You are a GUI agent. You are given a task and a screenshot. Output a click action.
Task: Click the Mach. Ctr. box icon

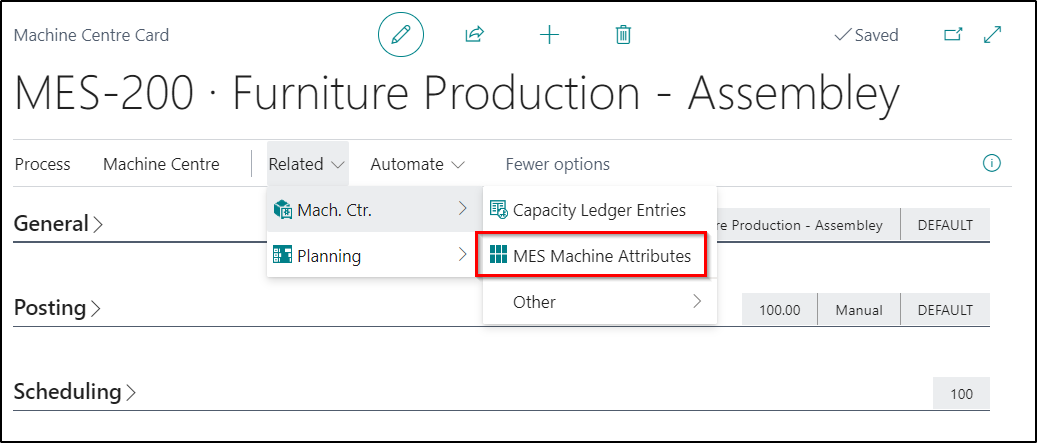(282, 210)
